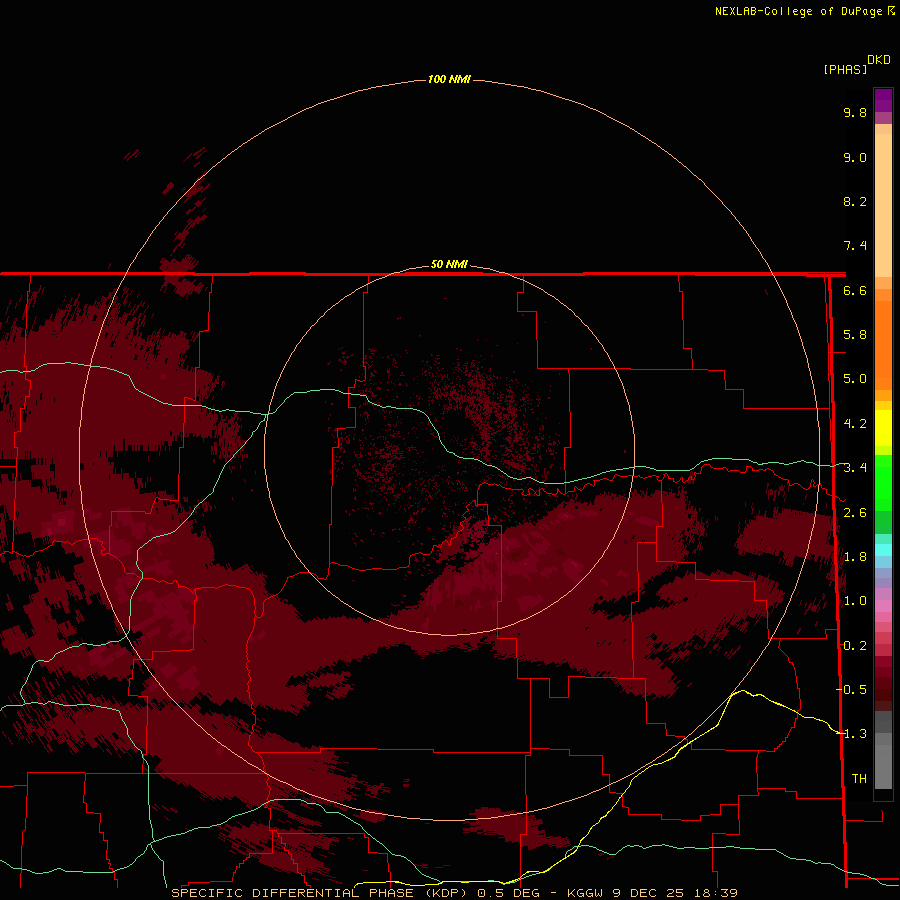The width and height of the screenshot is (900, 900).
Task: Click the 9.8 scale value
Action: [855, 112]
